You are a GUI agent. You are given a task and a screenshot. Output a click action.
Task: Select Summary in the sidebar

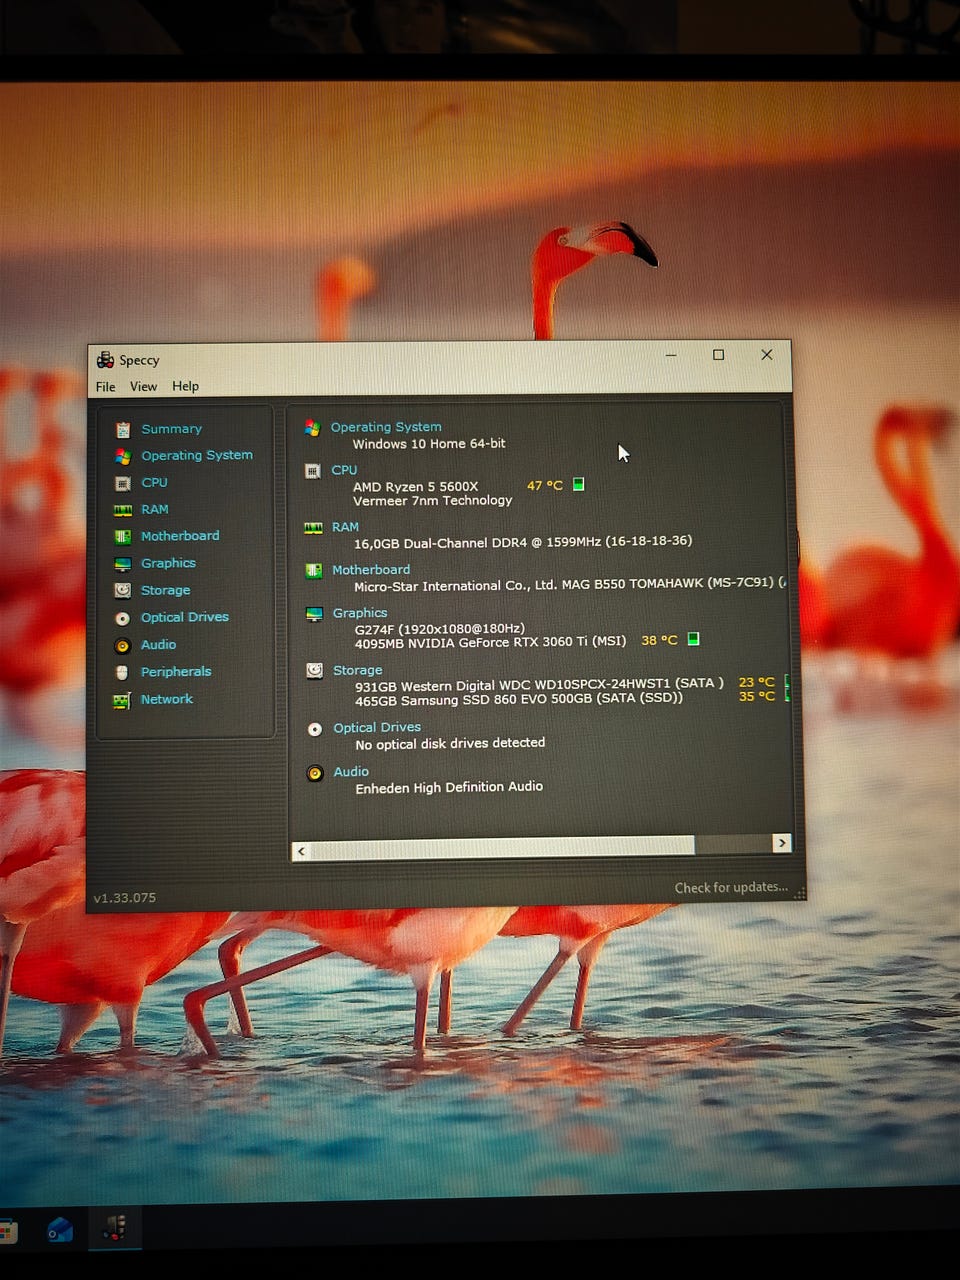pyautogui.click(x=171, y=429)
